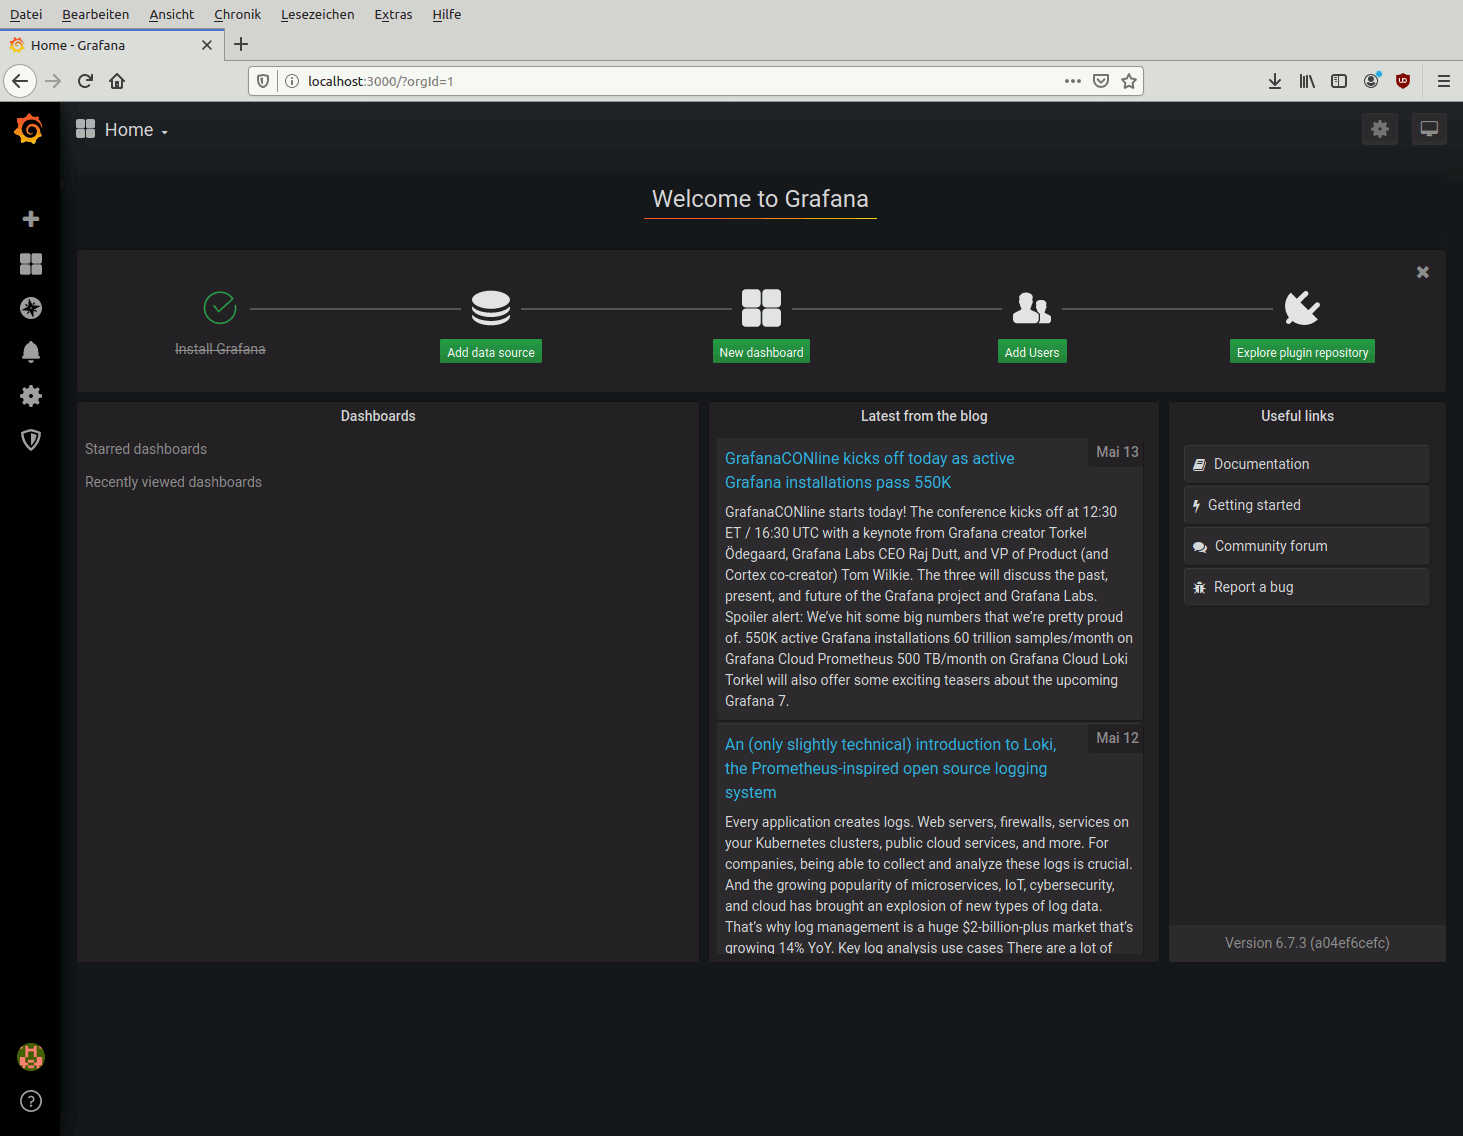
Task: Open page actions three-dot menu
Action: click(x=1073, y=81)
